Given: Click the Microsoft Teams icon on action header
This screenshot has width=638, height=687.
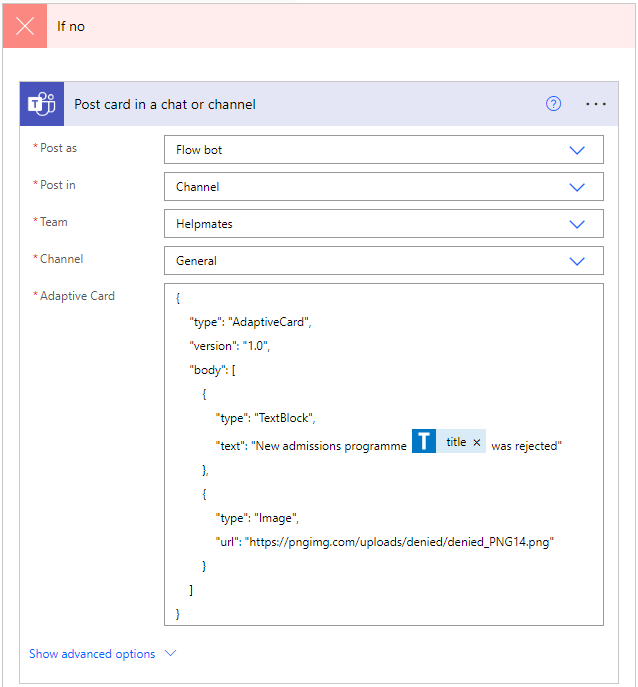Looking at the screenshot, I should pyautogui.click(x=41, y=104).
